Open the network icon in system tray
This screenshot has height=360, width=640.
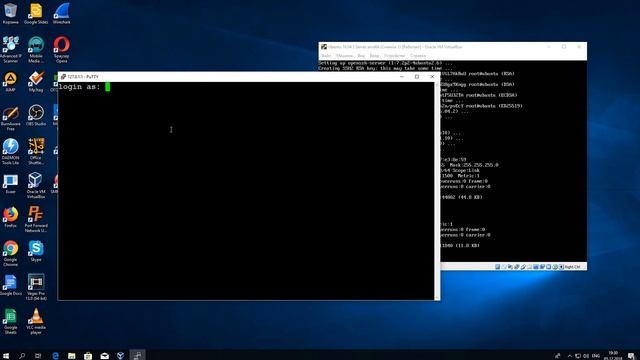(x=578, y=356)
